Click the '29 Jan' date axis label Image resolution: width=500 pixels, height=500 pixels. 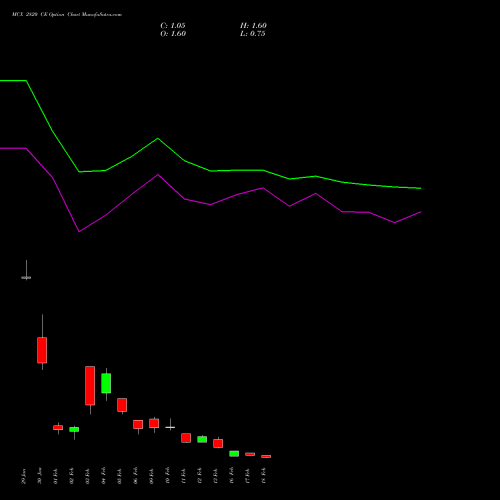click(x=24, y=476)
